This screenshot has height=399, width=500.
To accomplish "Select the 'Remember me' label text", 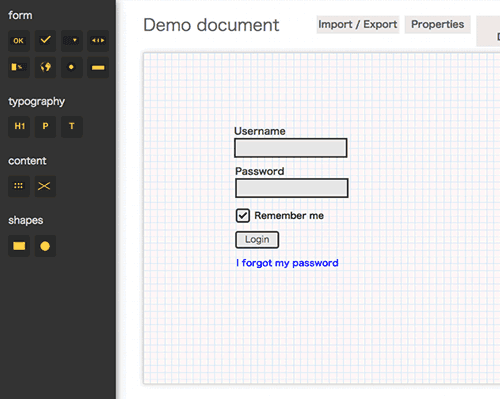I will pyautogui.click(x=289, y=216).
